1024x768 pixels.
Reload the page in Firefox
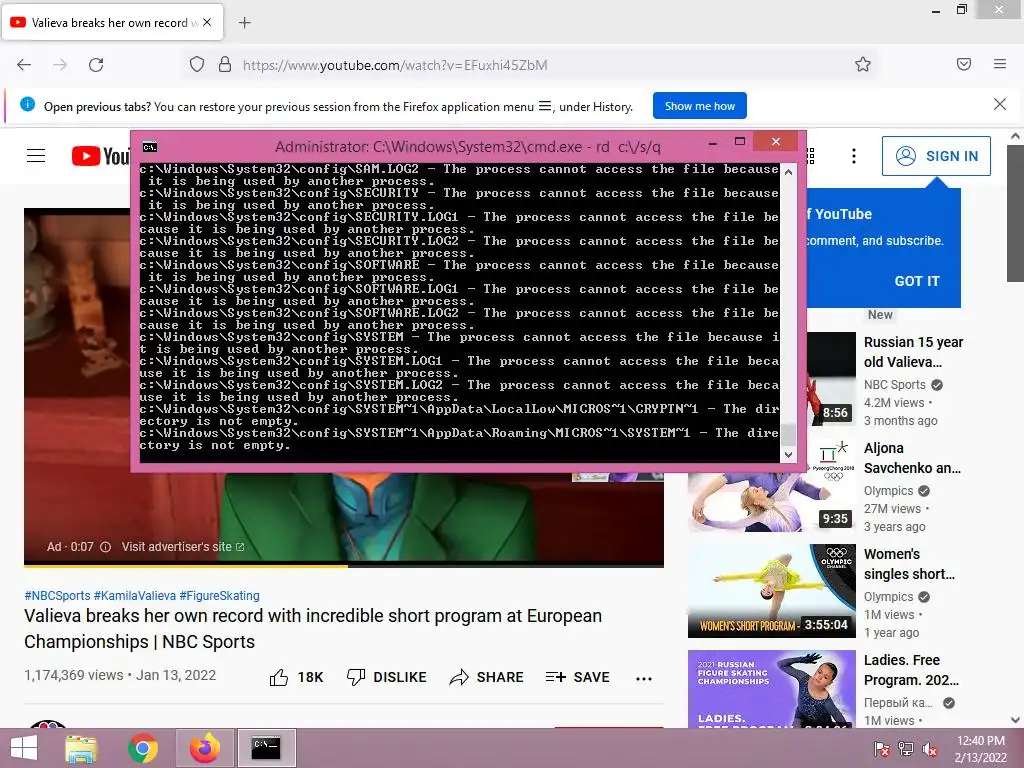pos(96,65)
